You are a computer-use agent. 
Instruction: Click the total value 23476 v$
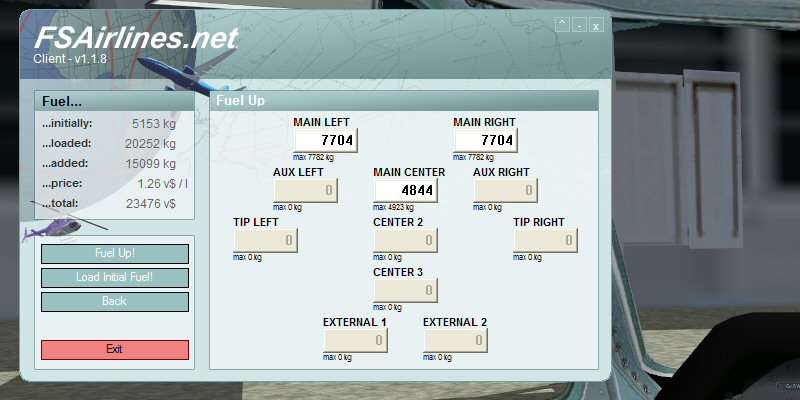click(151, 204)
